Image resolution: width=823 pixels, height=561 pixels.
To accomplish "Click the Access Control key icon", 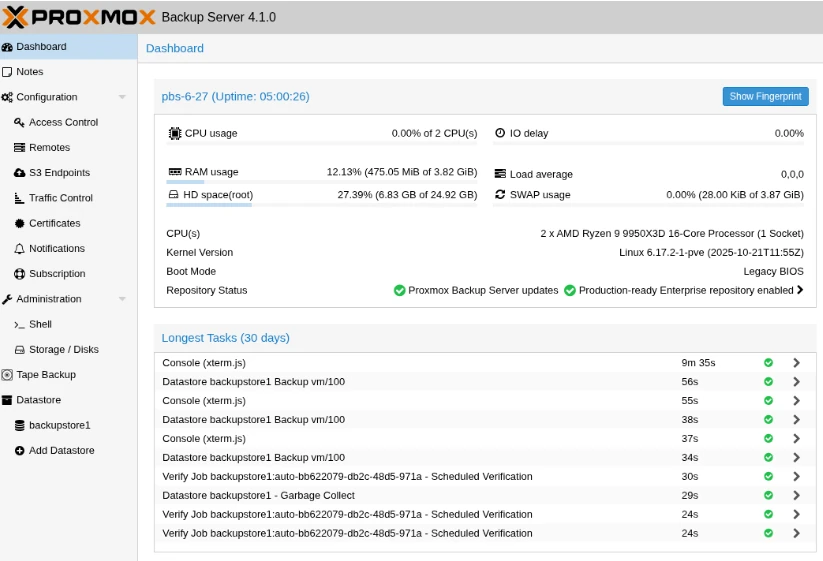I will click(x=20, y=122).
